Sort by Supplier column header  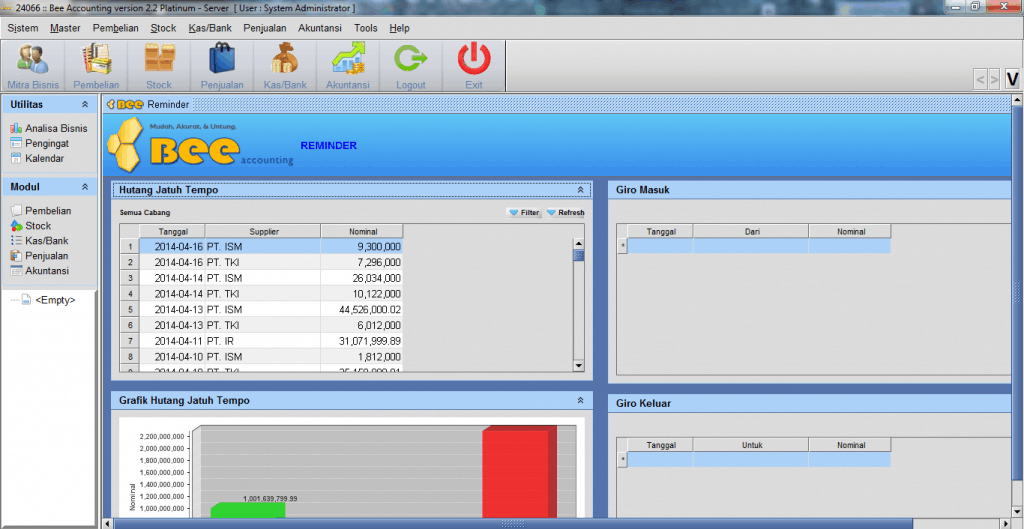[x=263, y=231]
